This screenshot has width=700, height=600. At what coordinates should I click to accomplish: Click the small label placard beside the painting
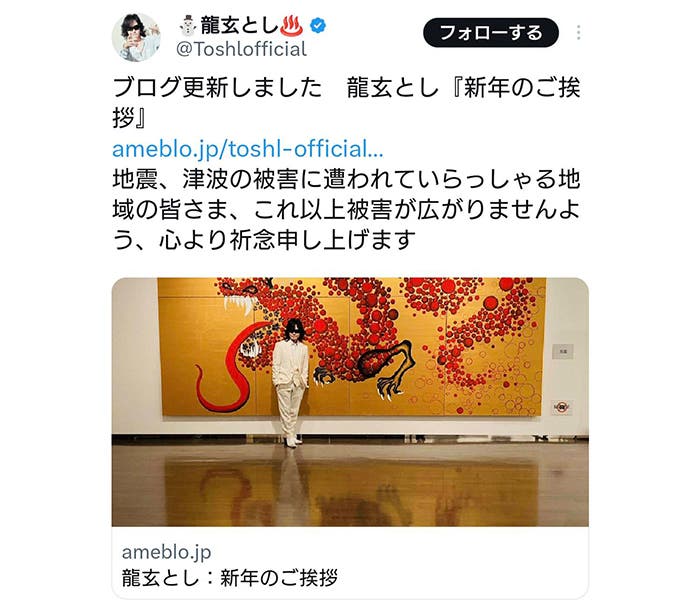(x=562, y=351)
